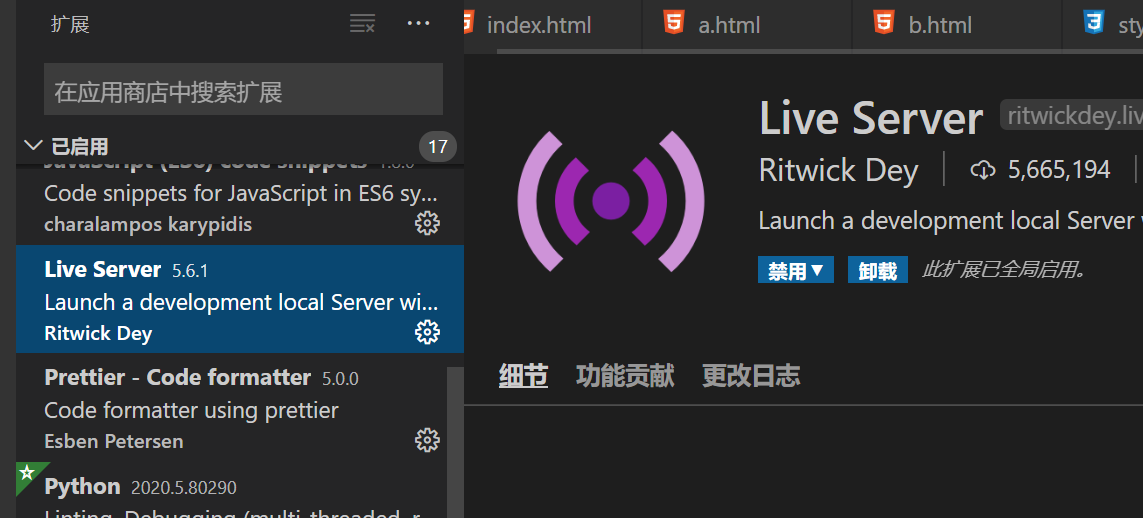Open gear settings for Live Server extension
This screenshot has width=1143, height=518.
427,332
